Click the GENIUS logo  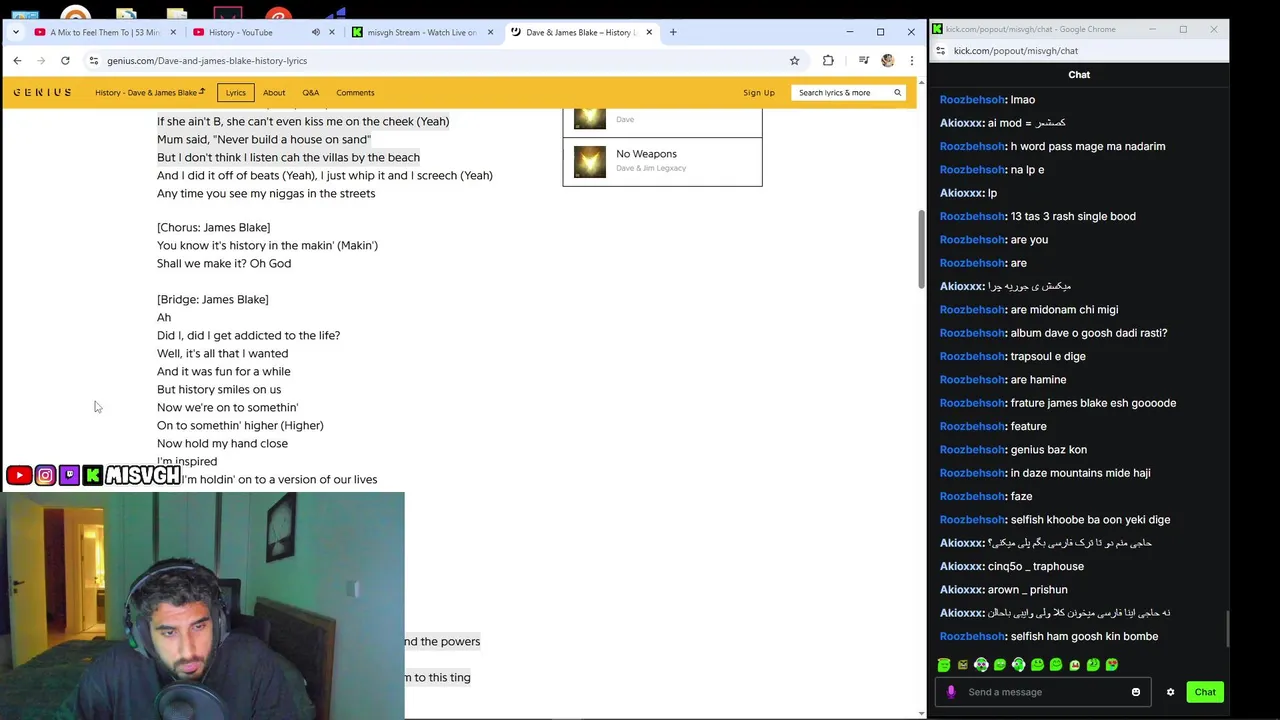click(x=42, y=92)
